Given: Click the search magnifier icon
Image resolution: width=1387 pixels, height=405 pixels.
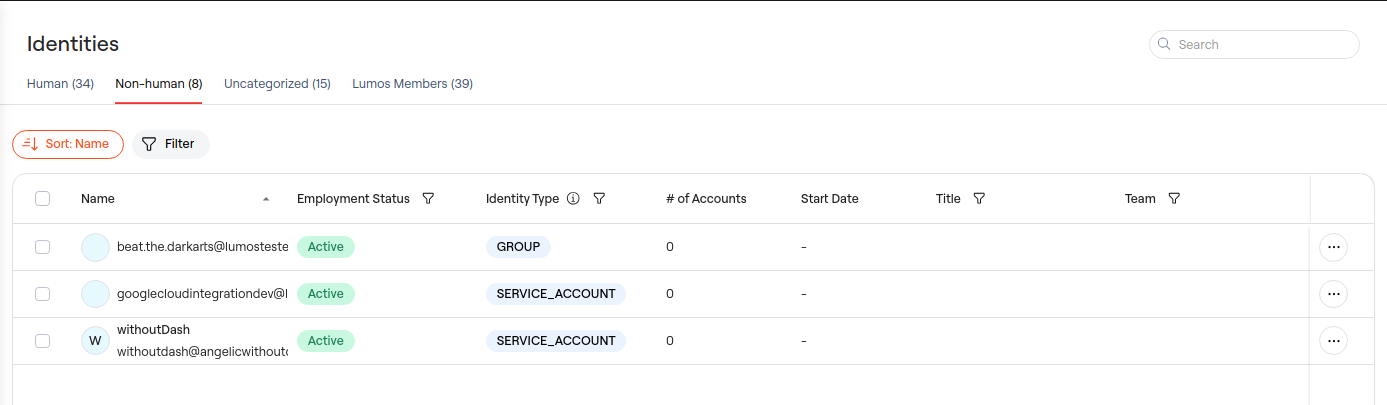Looking at the screenshot, I should coord(1164,44).
